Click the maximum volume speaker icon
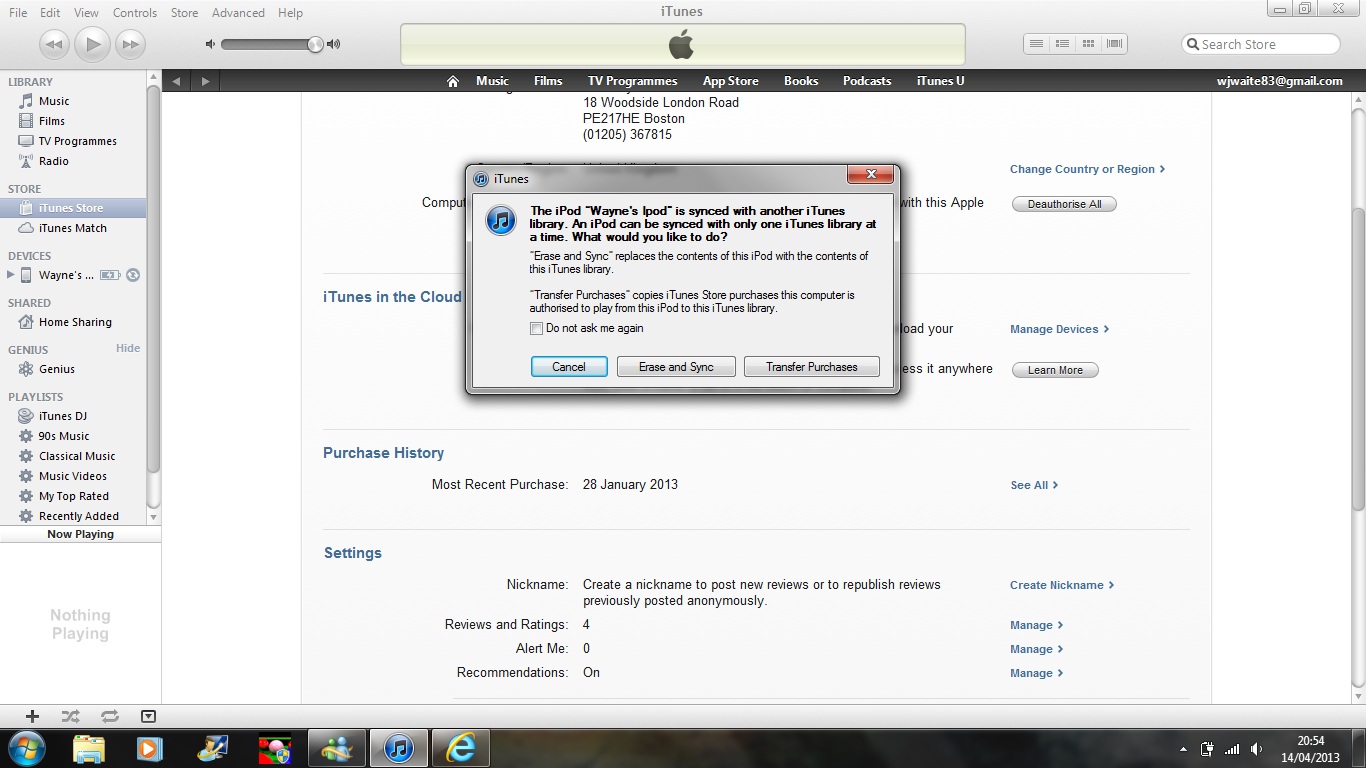The height and width of the screenshot is (768, 1366). [x=334, y=44]
